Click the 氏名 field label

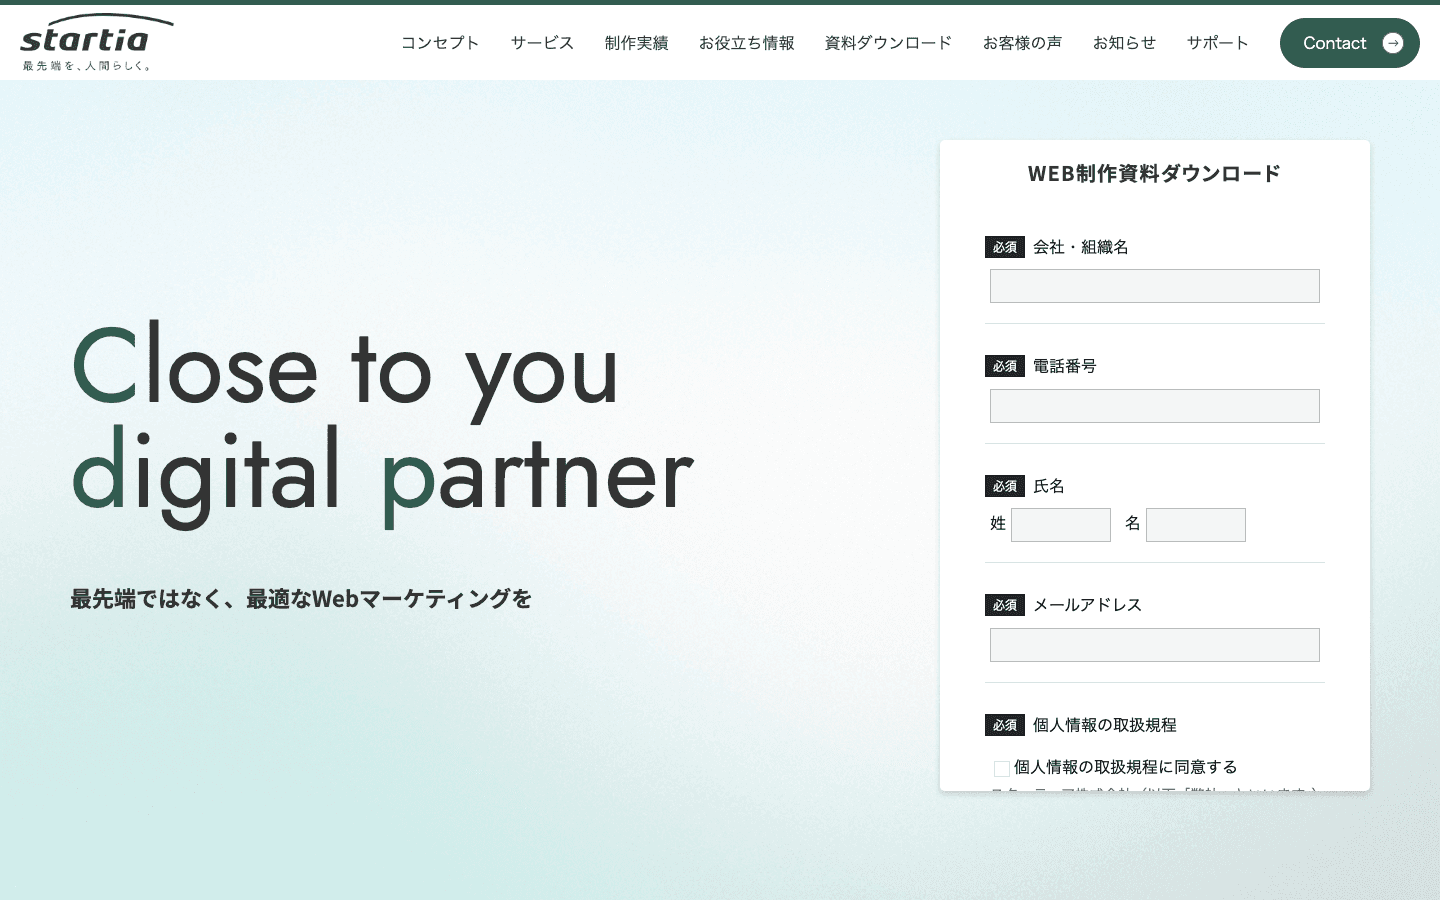1049,486
